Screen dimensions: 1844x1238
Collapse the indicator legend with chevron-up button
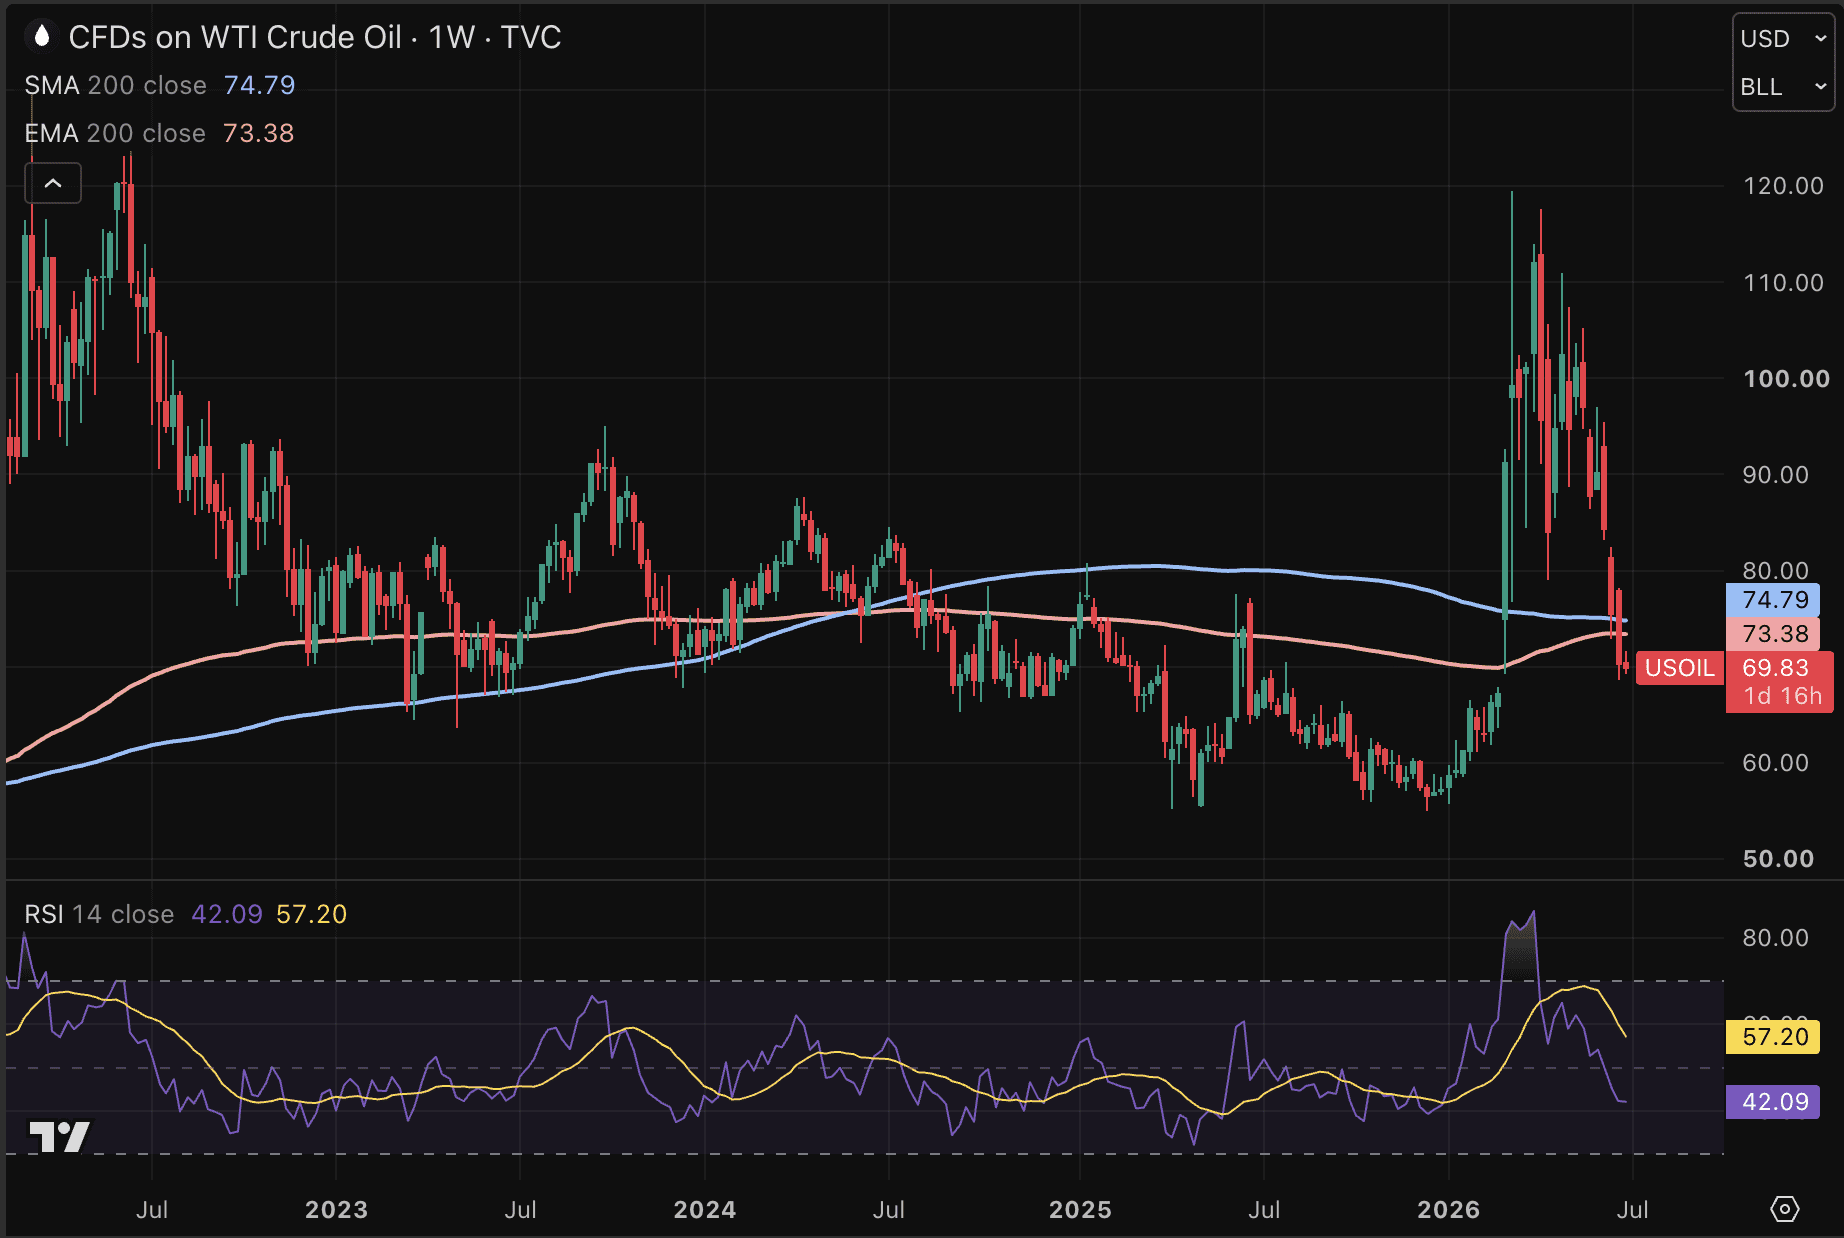pyautogui.click(x=53, y=184)
